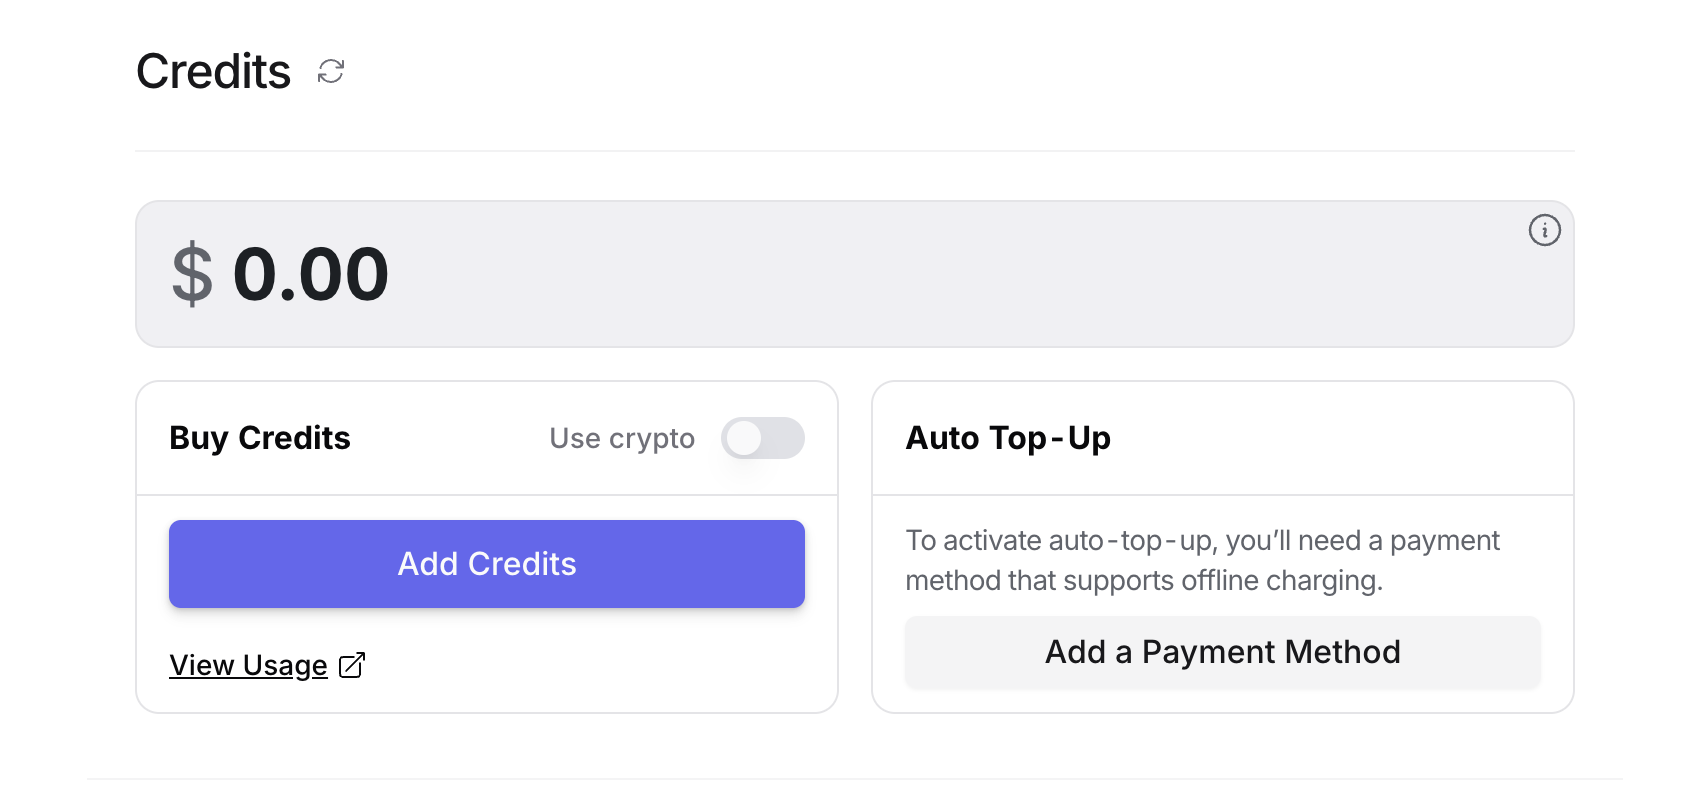Click the auto-top-up activation description text

[x=1201, y=541]
